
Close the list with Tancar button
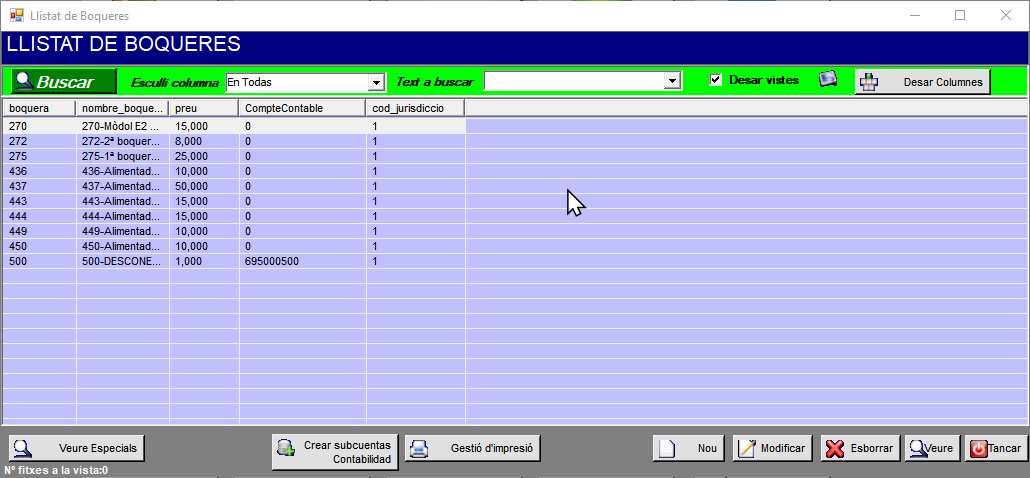pos(994,449)
